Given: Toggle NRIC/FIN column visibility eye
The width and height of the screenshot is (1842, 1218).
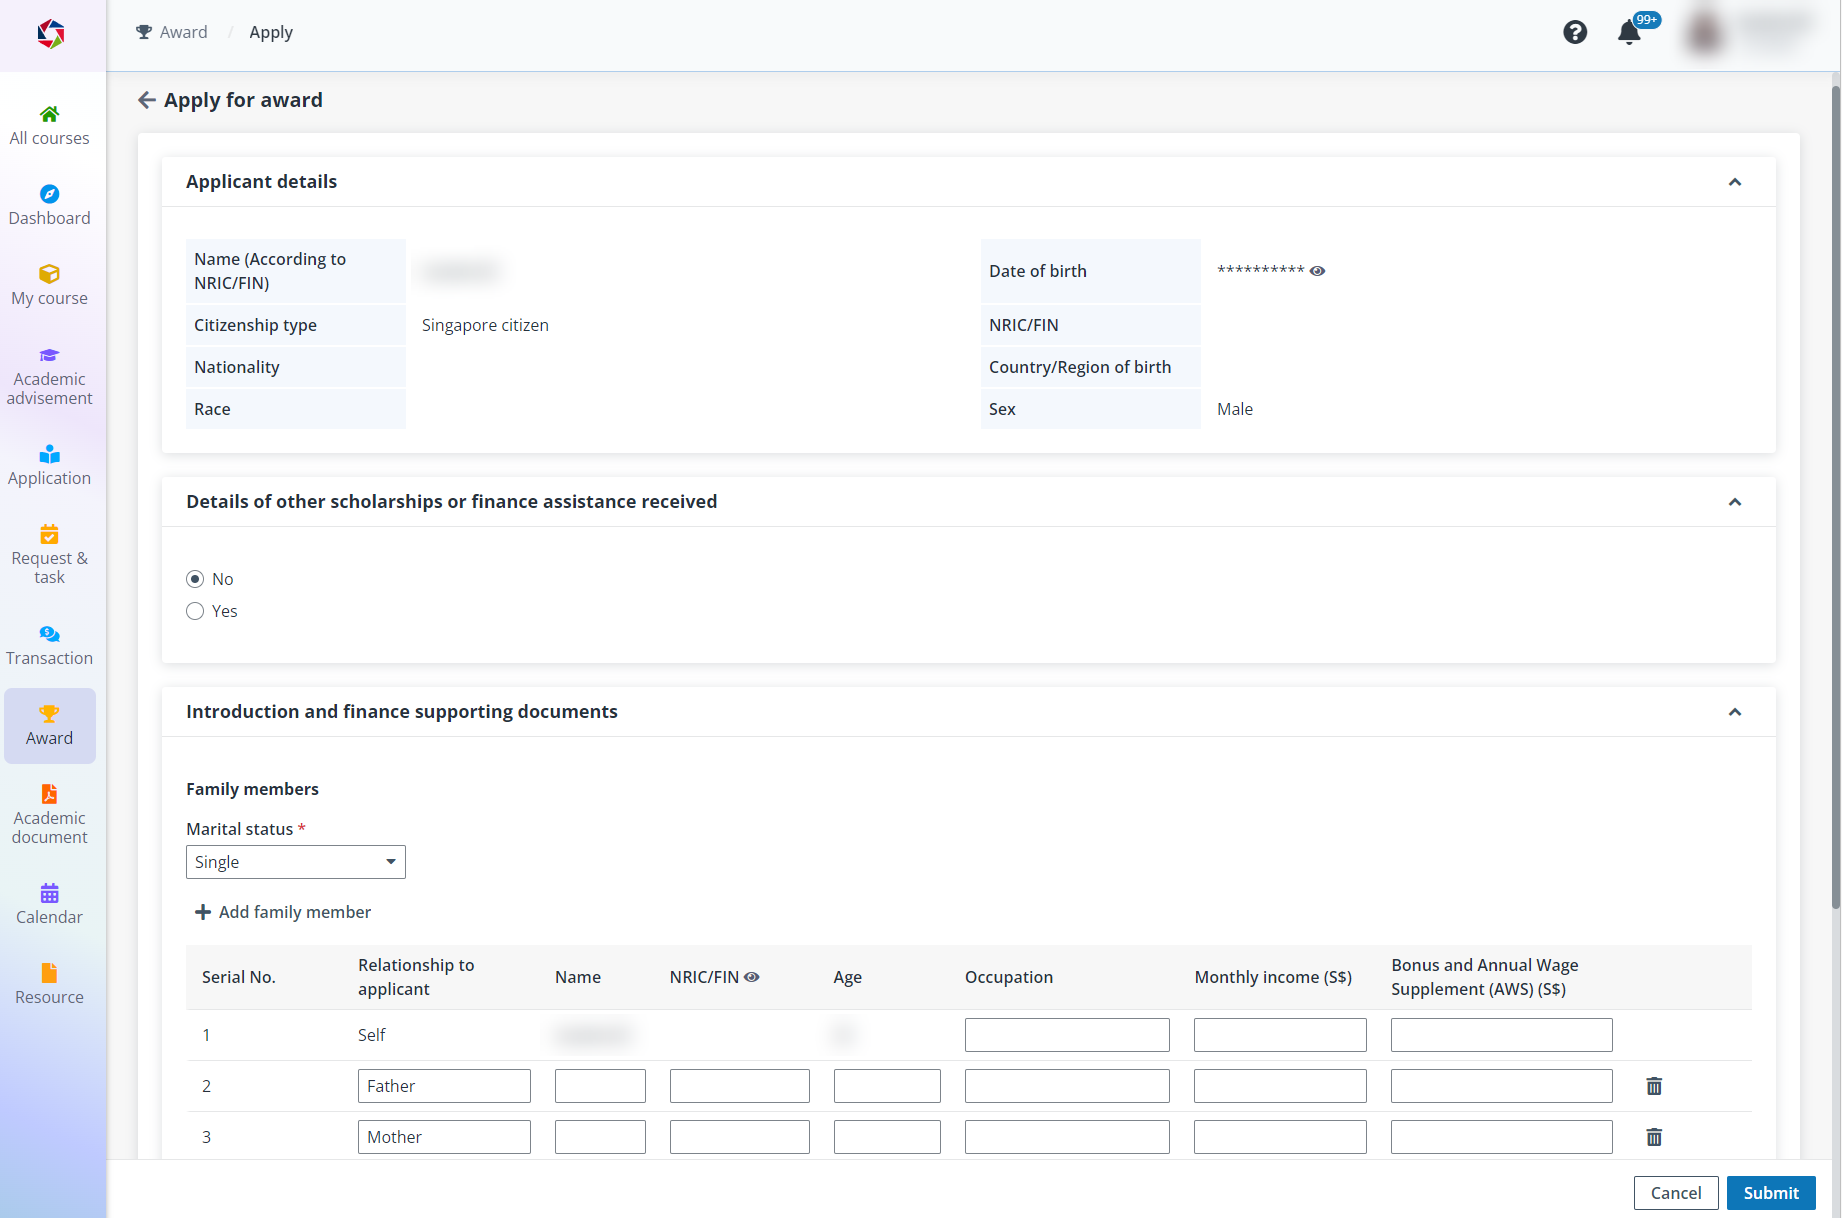Looking at the screenshot, I should point(752,977).
